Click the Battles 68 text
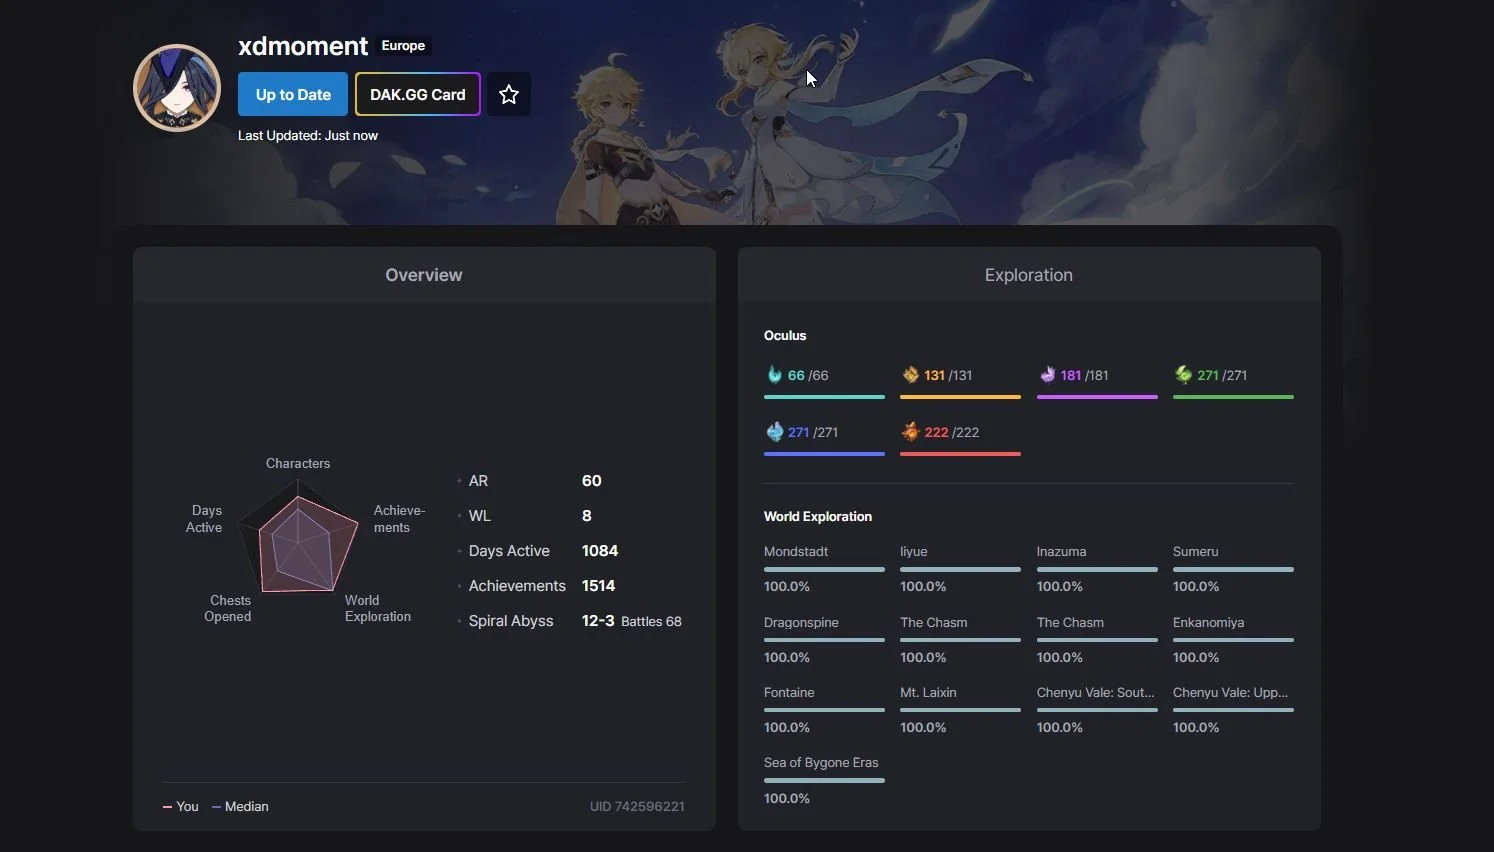This screenshot has width=1494, height=852. coord(651,621)
